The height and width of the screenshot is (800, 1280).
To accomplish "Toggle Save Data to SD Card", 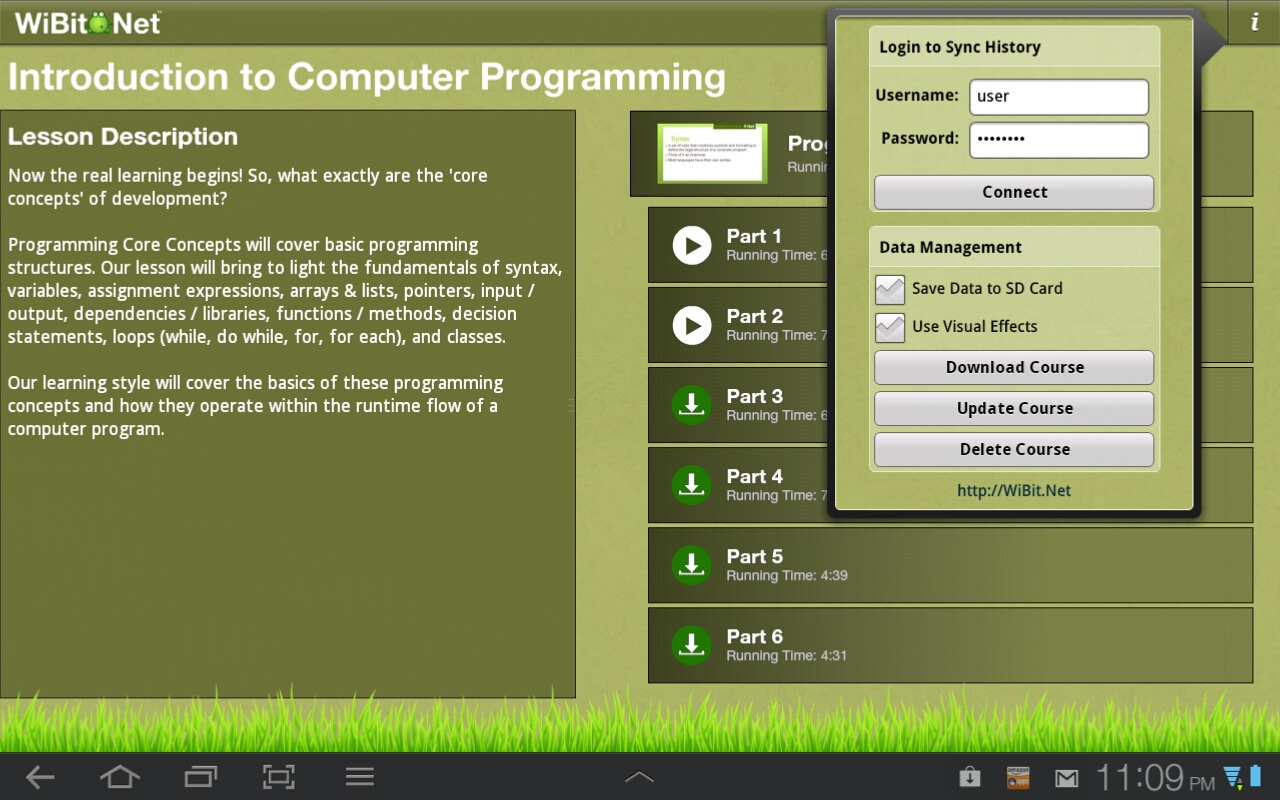I will 889,289.
